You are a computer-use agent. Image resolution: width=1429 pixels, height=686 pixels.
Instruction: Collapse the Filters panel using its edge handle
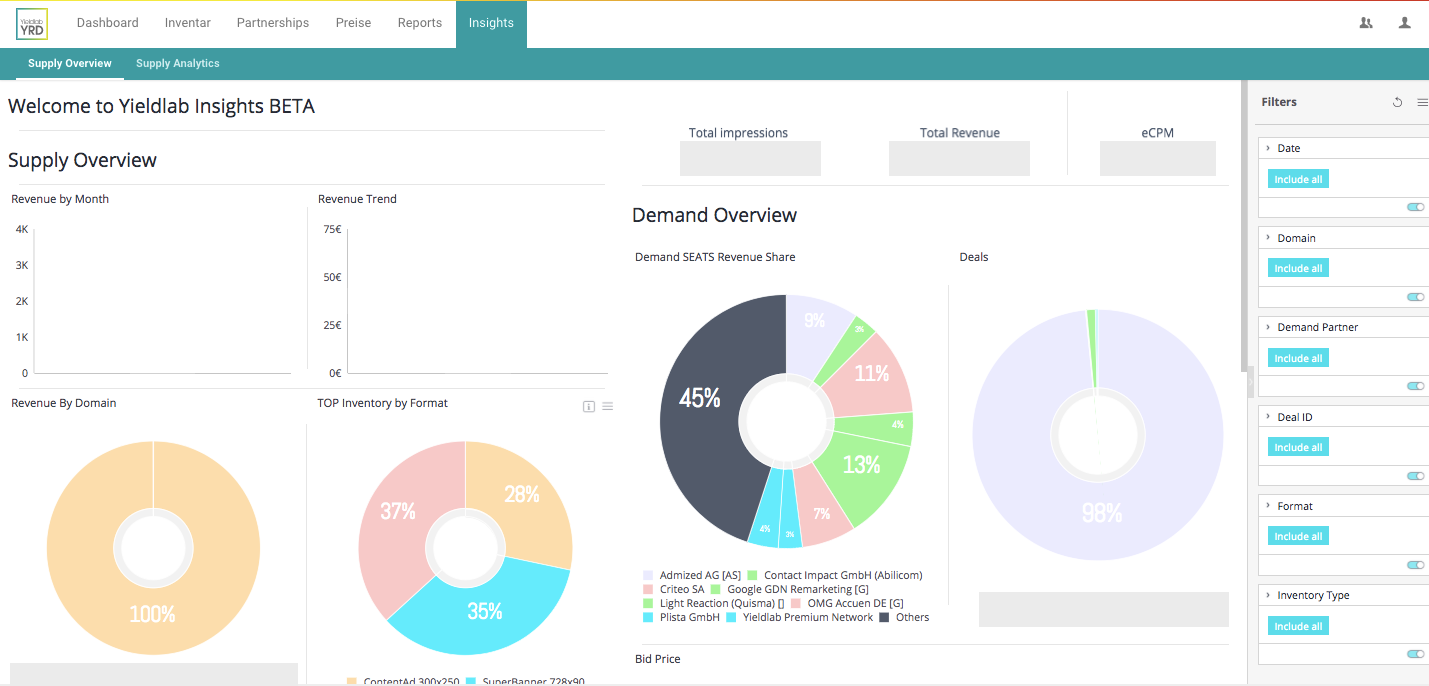tap(1250, 382)
